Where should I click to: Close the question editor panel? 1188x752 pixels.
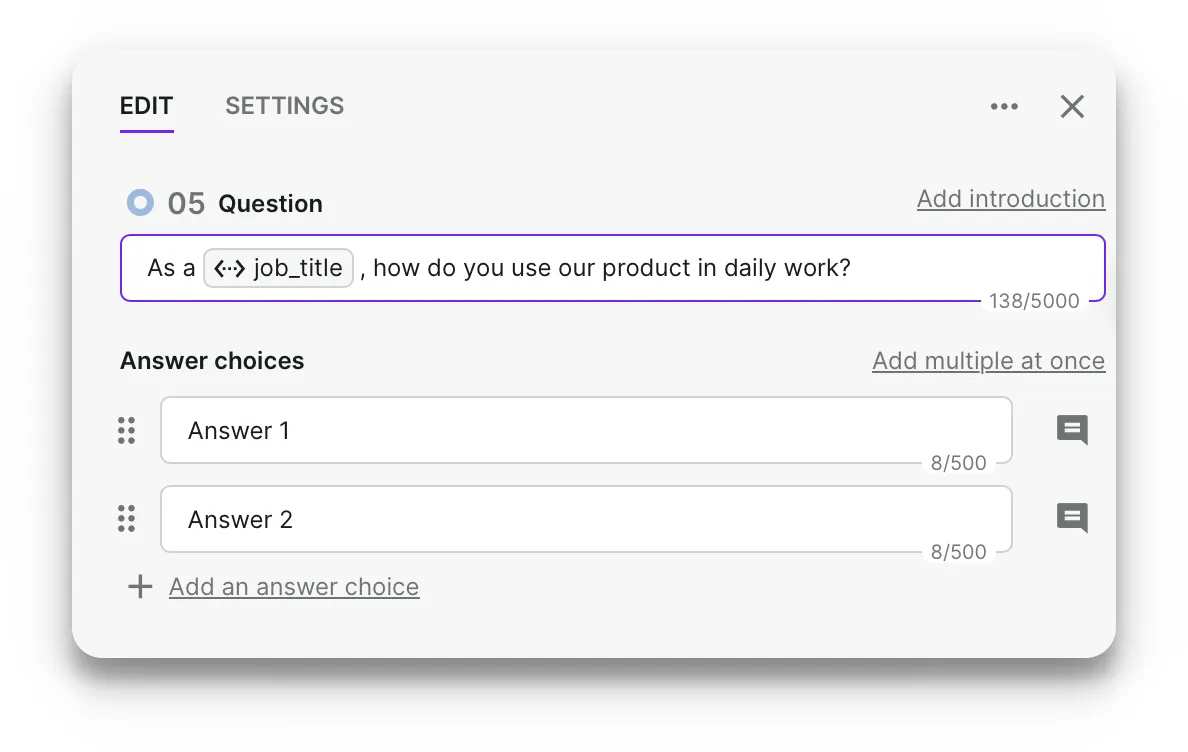pos(1072,107)
